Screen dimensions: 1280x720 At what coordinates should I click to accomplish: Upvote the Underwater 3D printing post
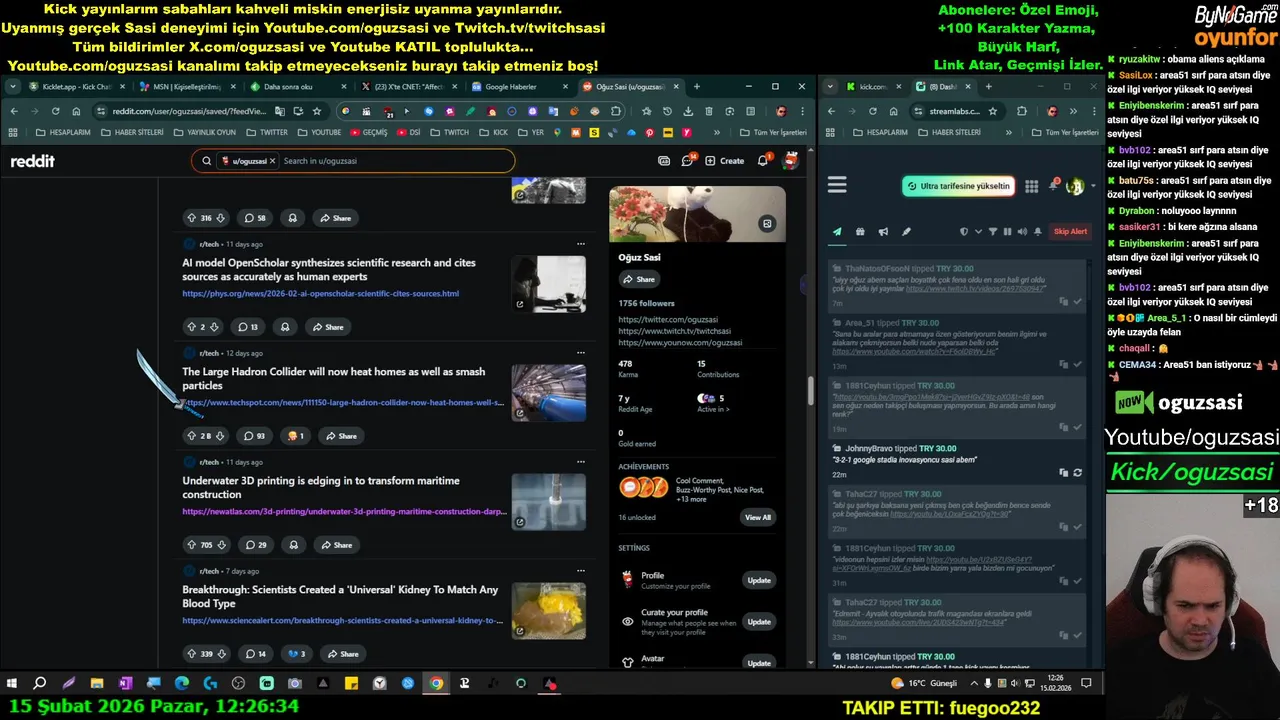(x=191, y=545)
